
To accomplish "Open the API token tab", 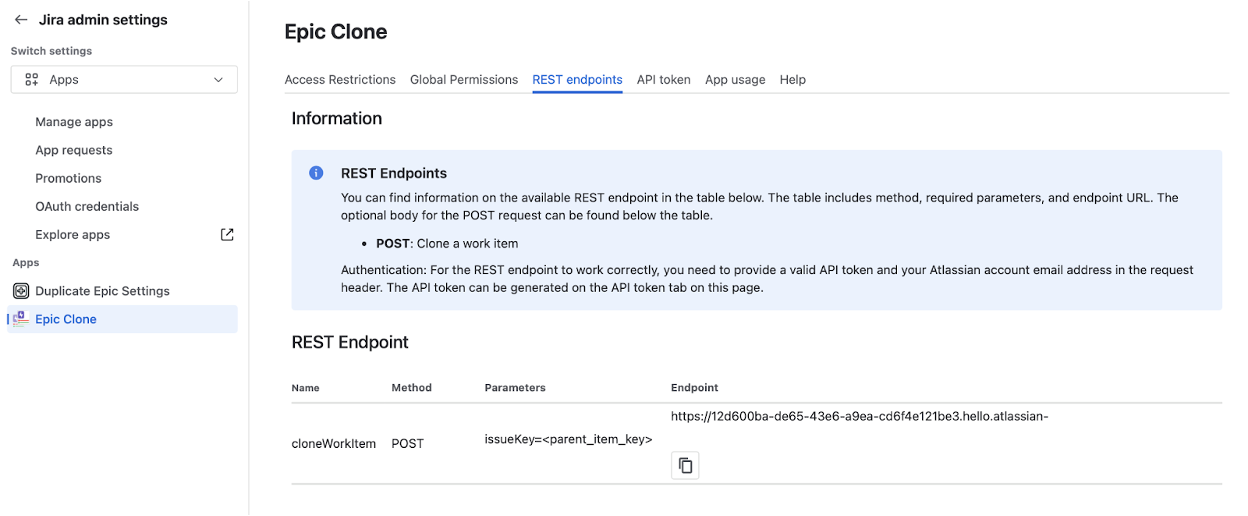I will (664, 80).
